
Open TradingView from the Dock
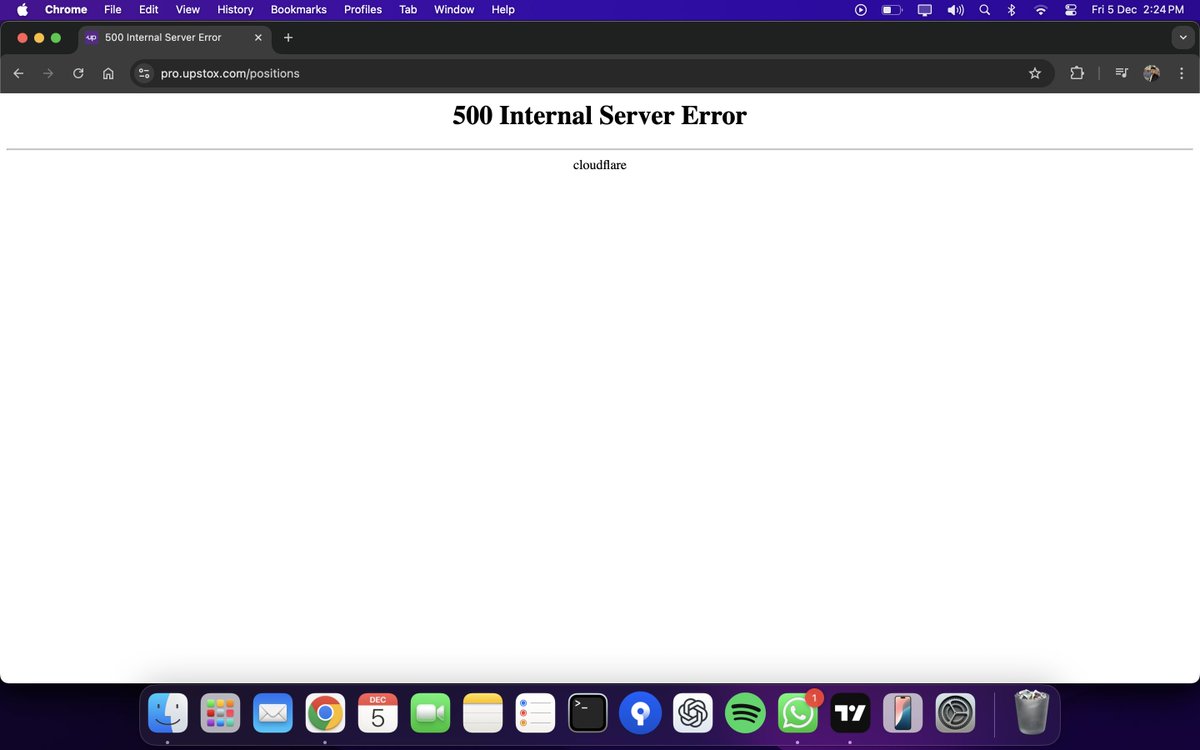point(850,712)
